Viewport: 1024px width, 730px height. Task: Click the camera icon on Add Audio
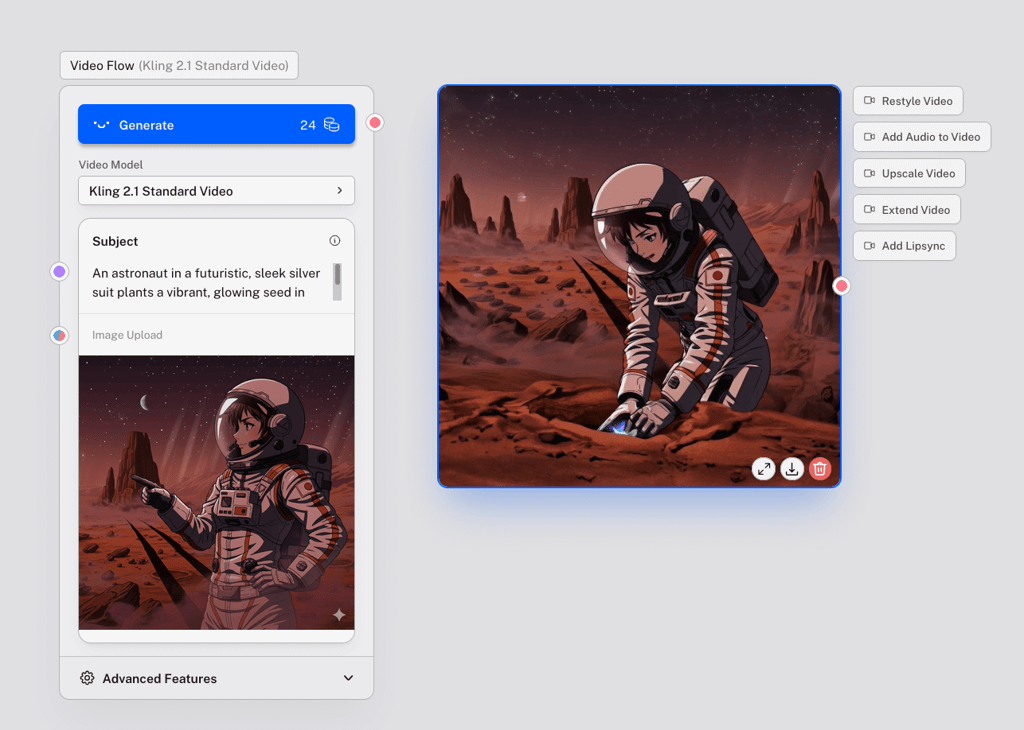(869, 137)
